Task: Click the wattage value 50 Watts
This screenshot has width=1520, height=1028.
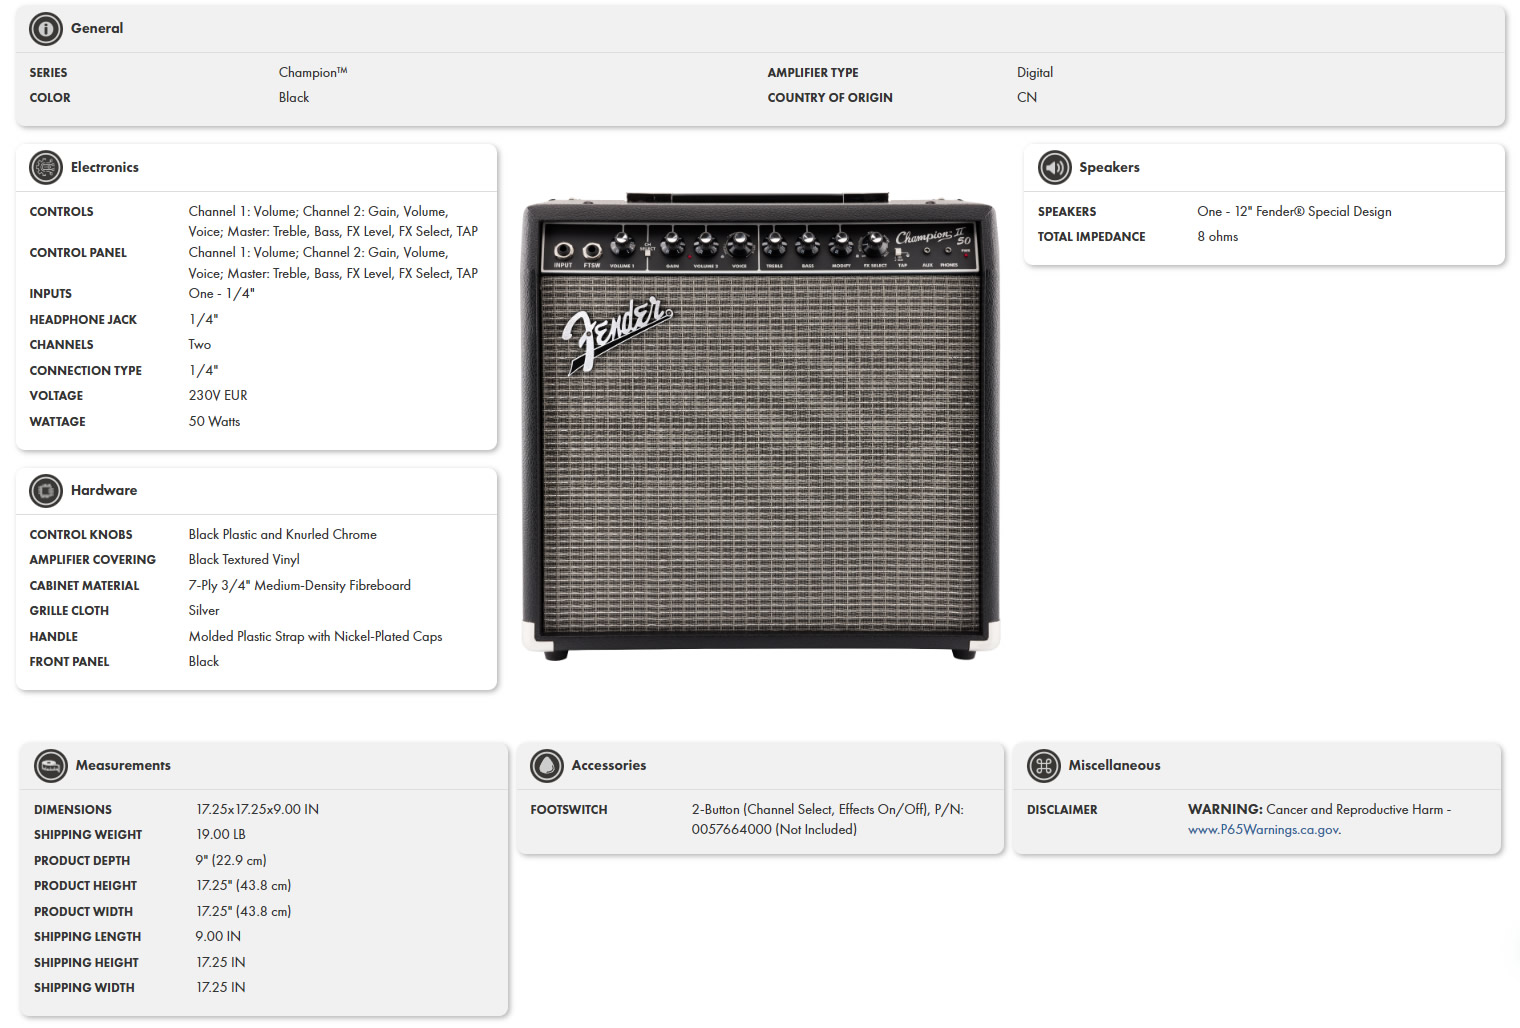Action: tap(214, 421)
